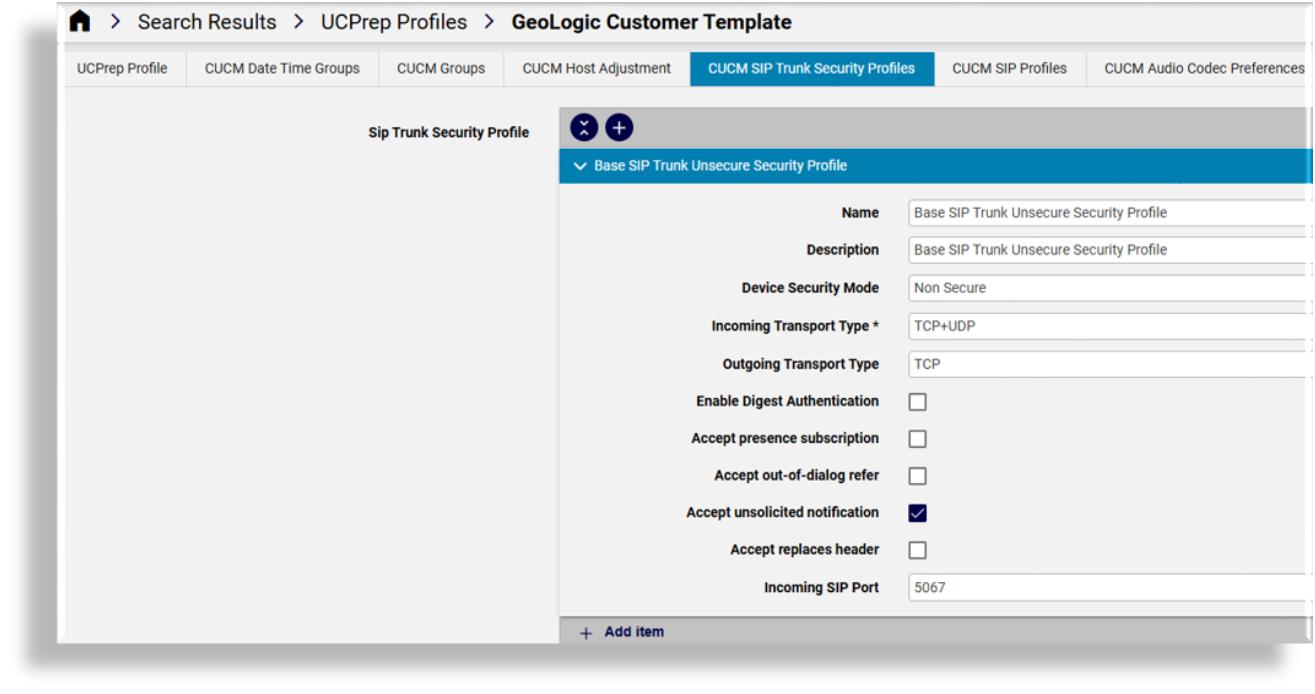The width and height of the screenshot is (1315, 694).
Task: Select the CUCM Host Adjustment tab
Action: pos(596,69)
